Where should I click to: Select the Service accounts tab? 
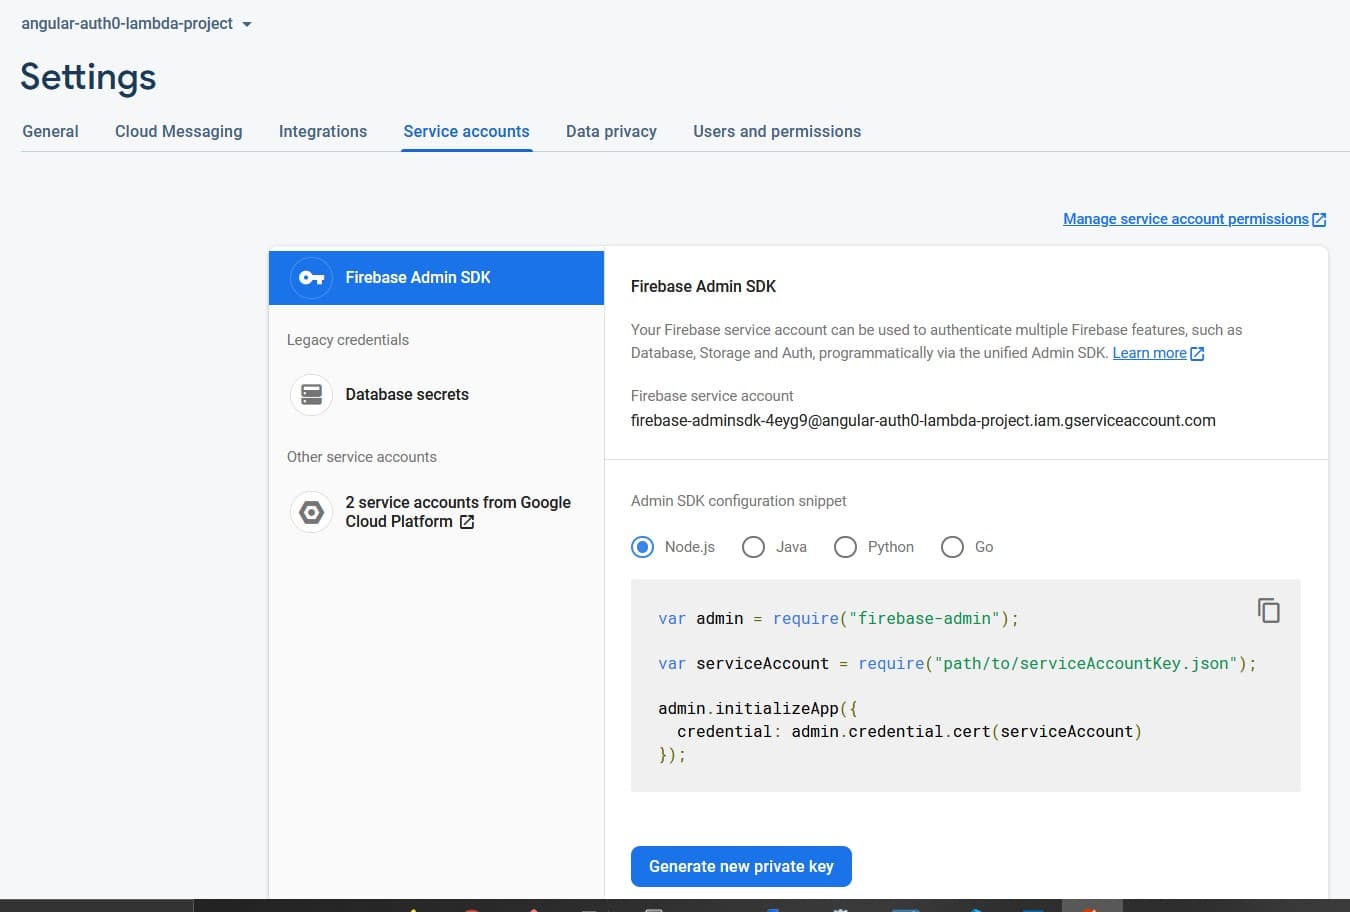tap(466, 131)
